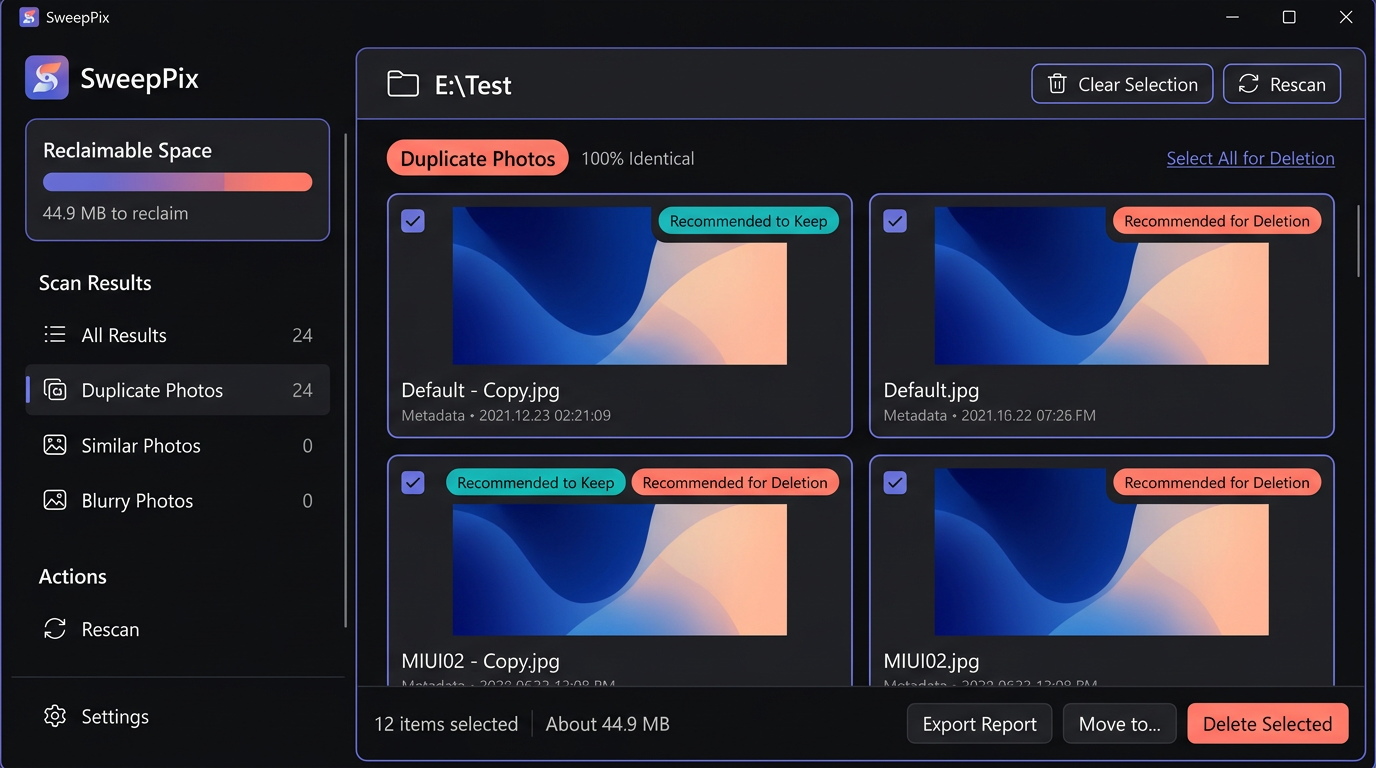Minimize the SweepPix window
The width and height of the screenshot is (1376, 768).
[1232, 17]
